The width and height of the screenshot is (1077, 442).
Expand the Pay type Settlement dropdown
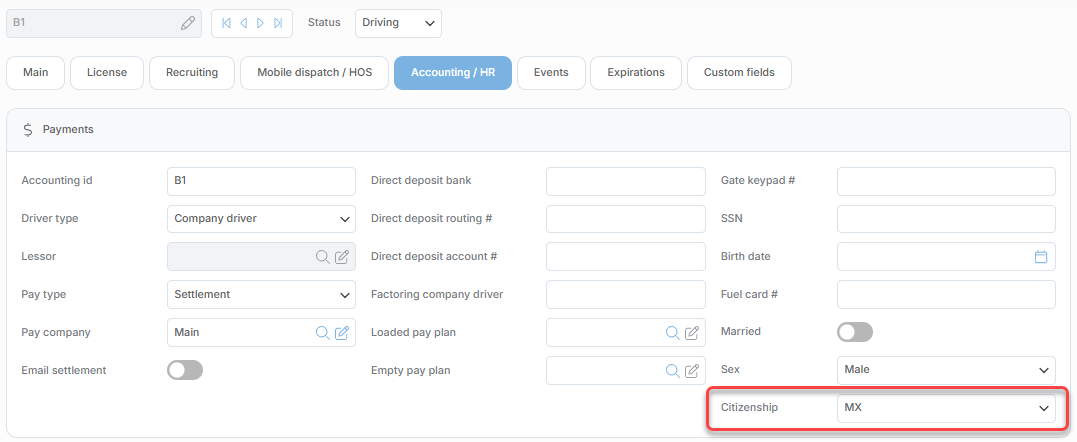262,294
